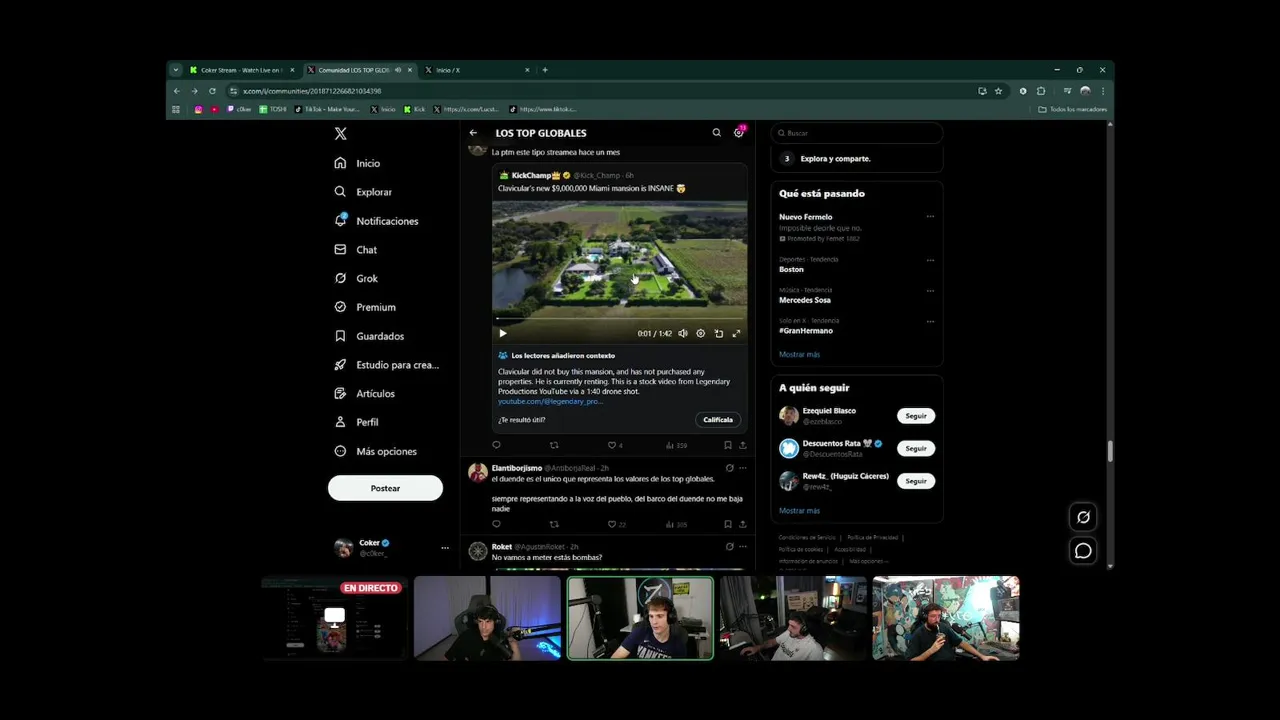Open floating Grok button at right edge
The image size is (1280, 720).
(1083, 517)
